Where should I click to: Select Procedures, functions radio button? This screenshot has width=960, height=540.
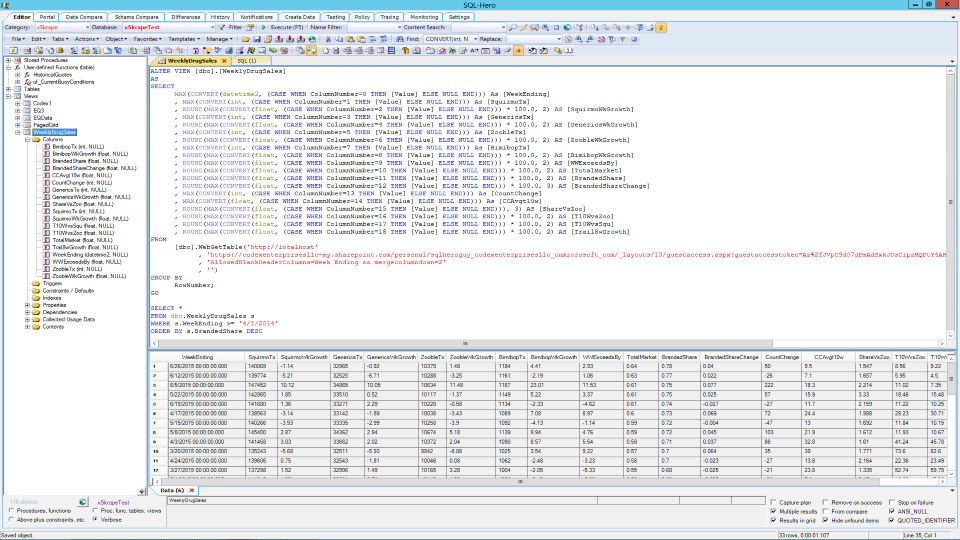pos(12,511)
